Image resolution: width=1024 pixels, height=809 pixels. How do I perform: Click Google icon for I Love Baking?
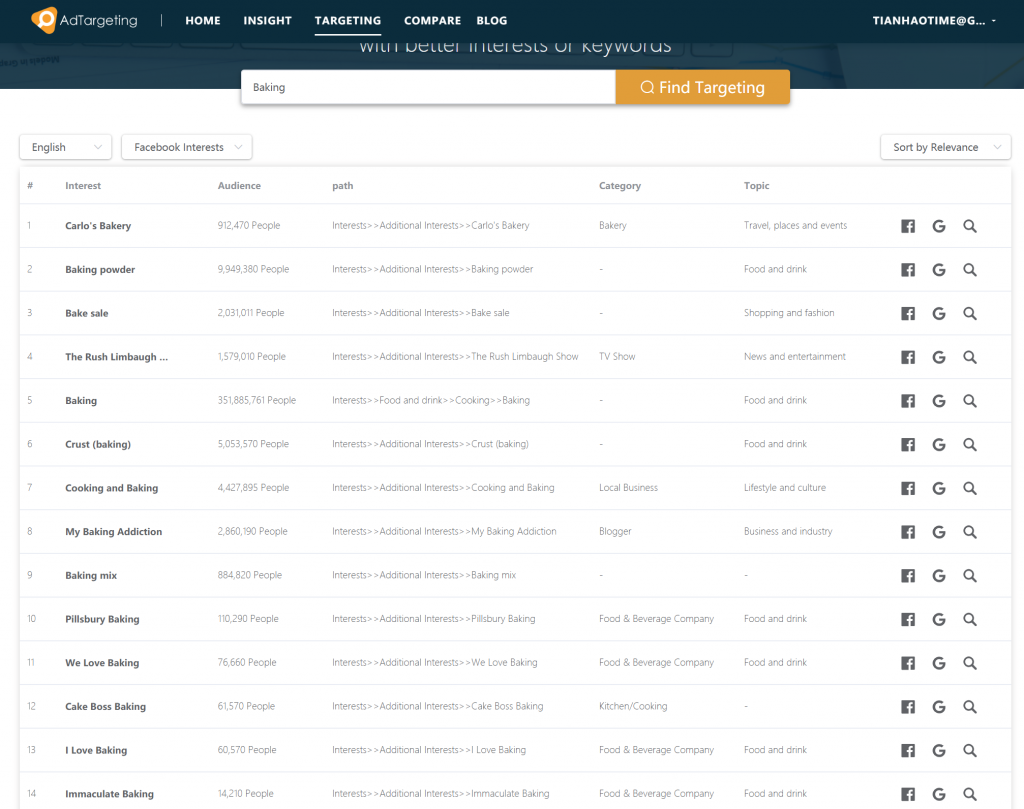point(938,751)
